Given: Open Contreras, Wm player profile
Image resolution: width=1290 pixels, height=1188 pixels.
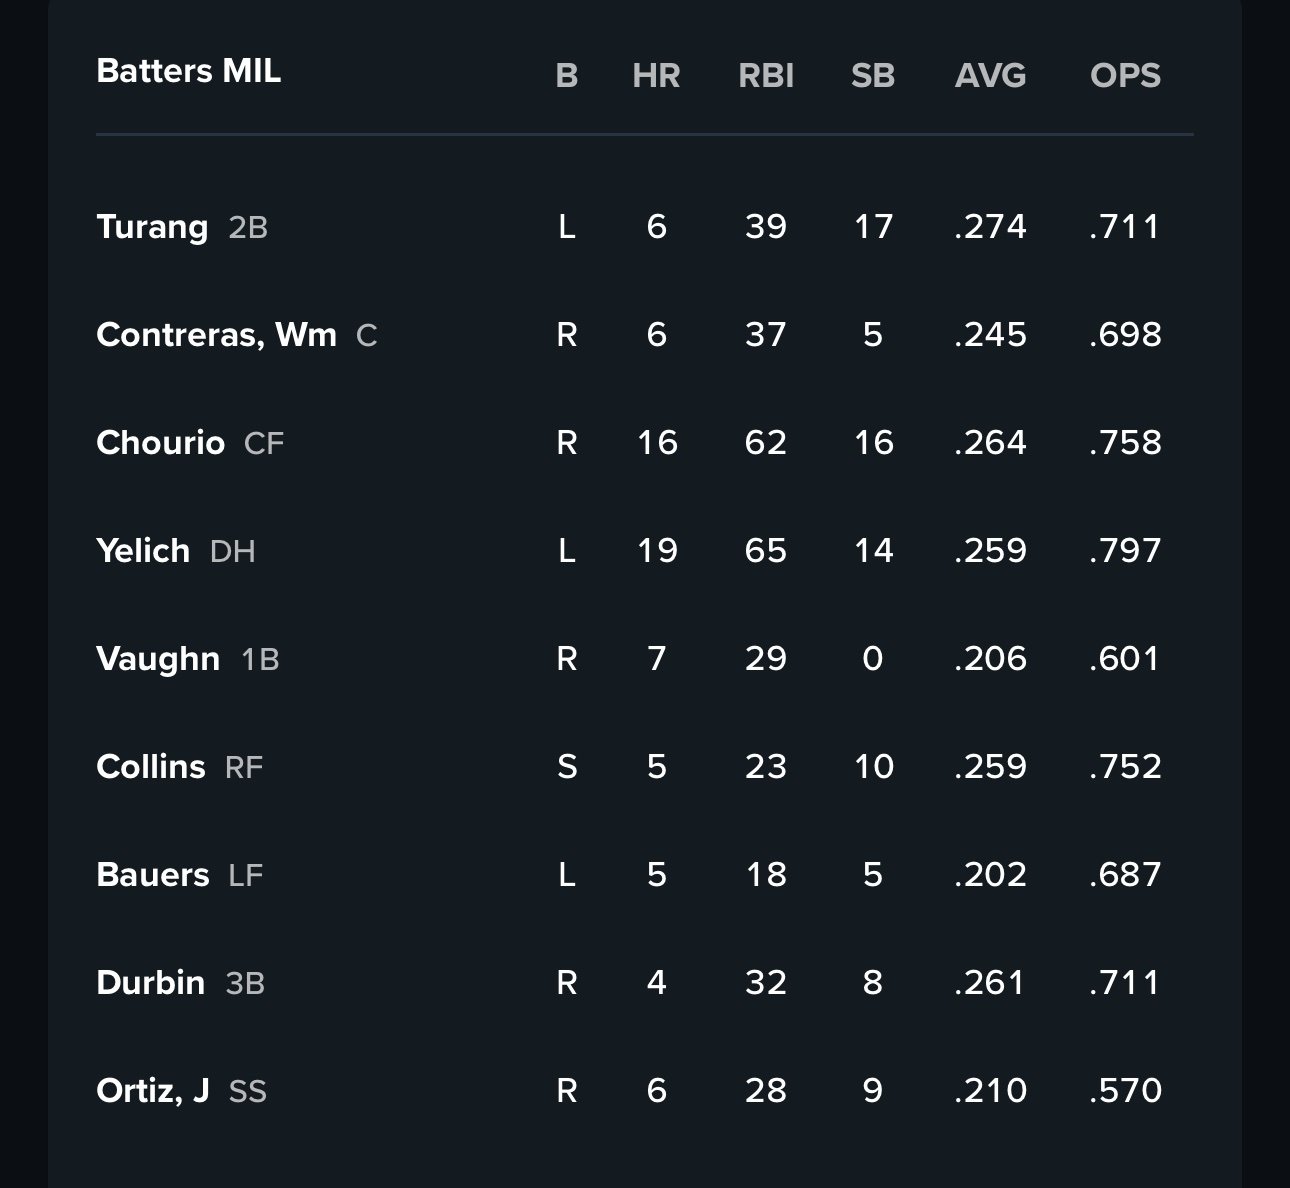Looking at the screenshot, I should (216, 335).
